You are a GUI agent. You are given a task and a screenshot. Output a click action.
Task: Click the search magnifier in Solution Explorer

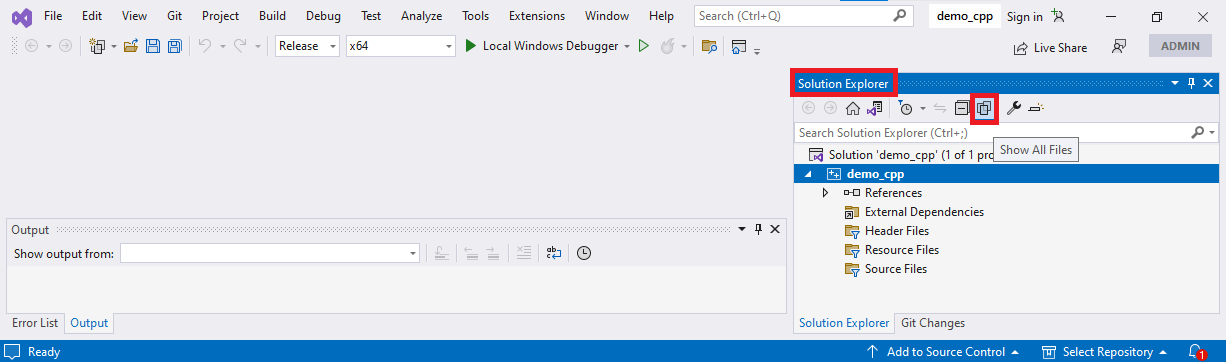click(1198, 132)
